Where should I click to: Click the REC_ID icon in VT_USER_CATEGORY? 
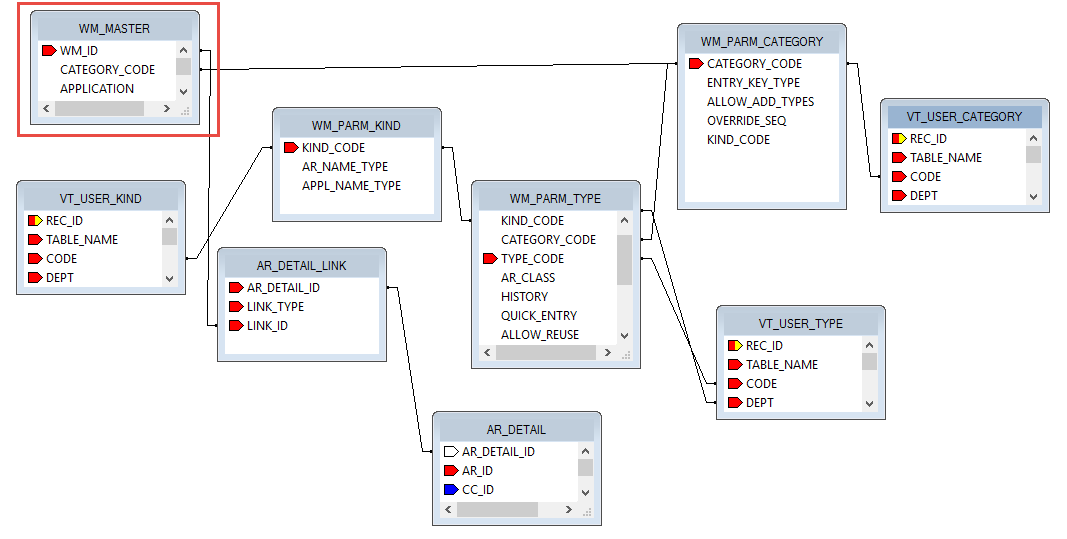pyautogui.click(x=898, y=139)
